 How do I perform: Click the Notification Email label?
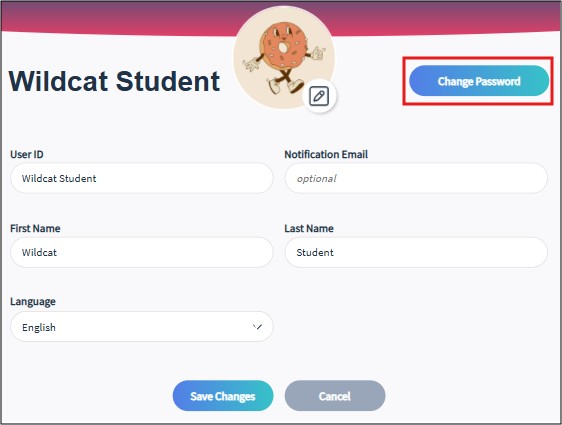click(x=326, y=154)
